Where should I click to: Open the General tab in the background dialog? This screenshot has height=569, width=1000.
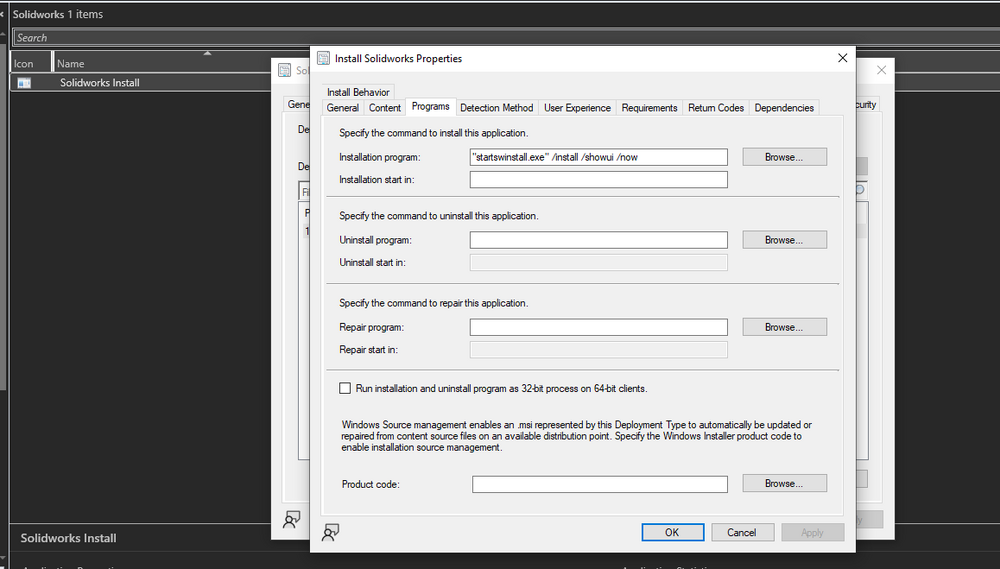298,104
